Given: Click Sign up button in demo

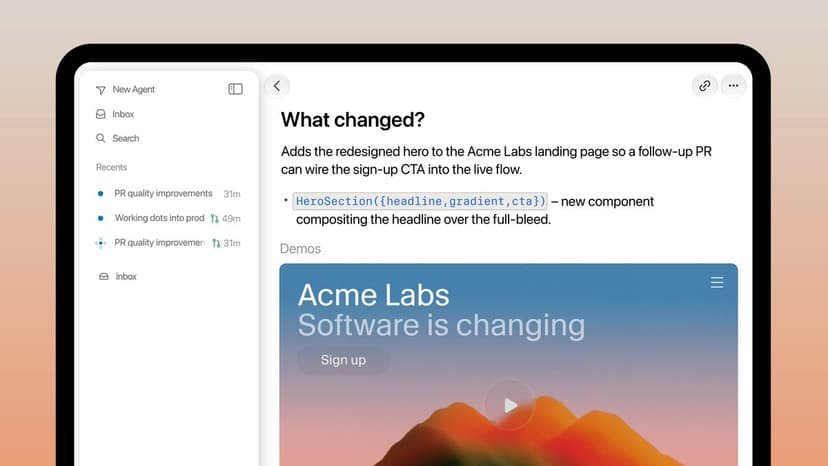Looking at the screenshot, I should click(343, 360).
